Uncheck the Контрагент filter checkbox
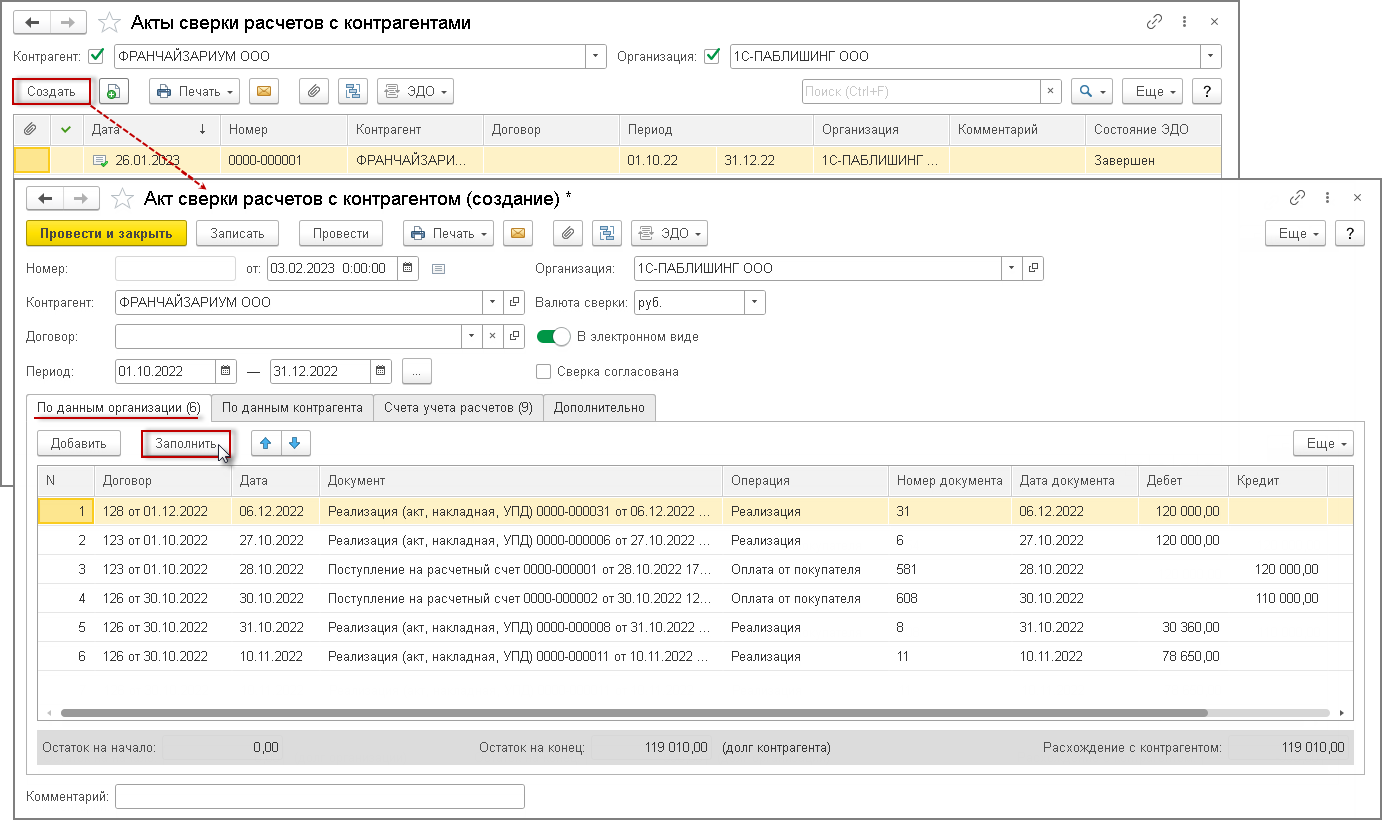This screenshot has width=1382, height=820. 97,56
